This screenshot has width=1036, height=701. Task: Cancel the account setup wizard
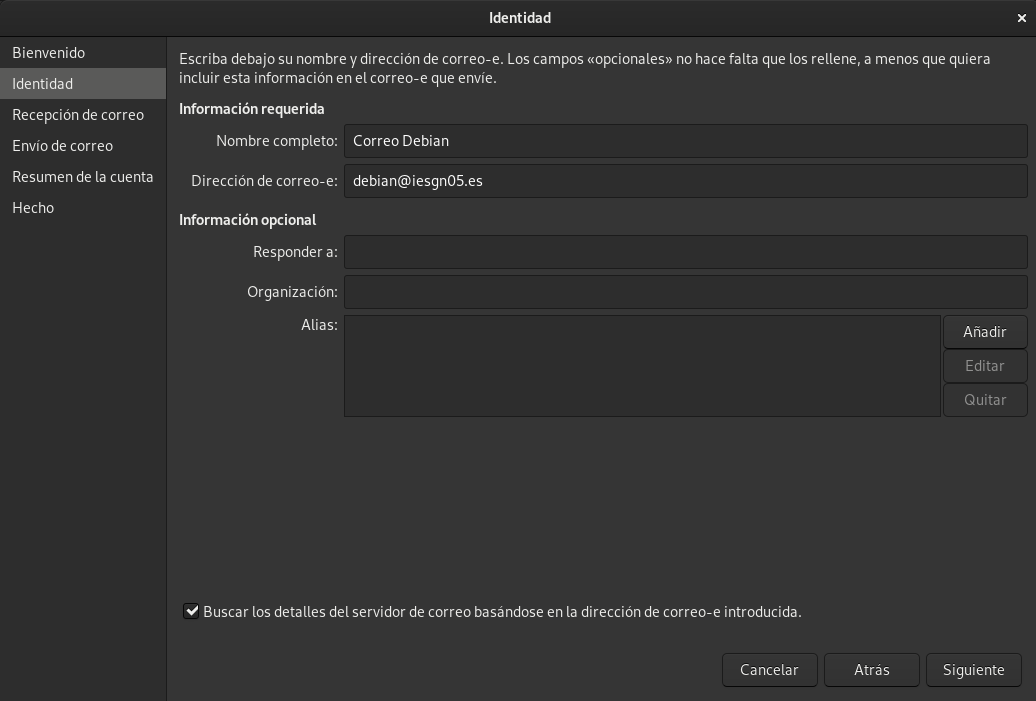[x=769, y=670]
